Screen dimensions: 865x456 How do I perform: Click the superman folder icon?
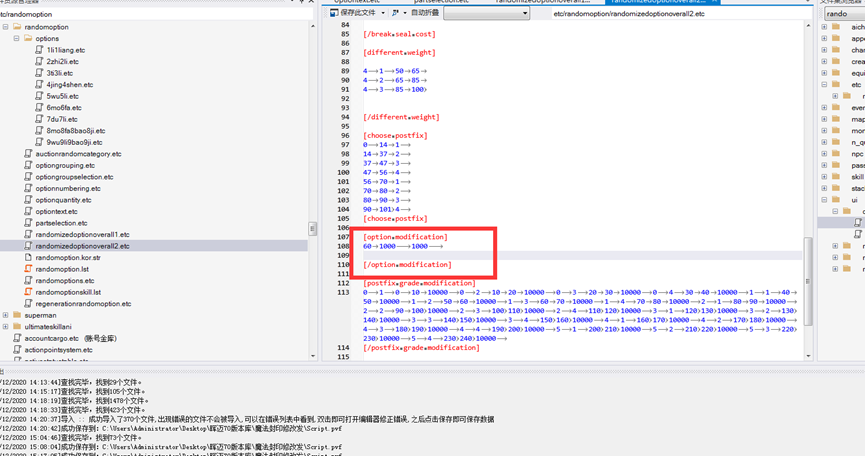tap(17, 315)
